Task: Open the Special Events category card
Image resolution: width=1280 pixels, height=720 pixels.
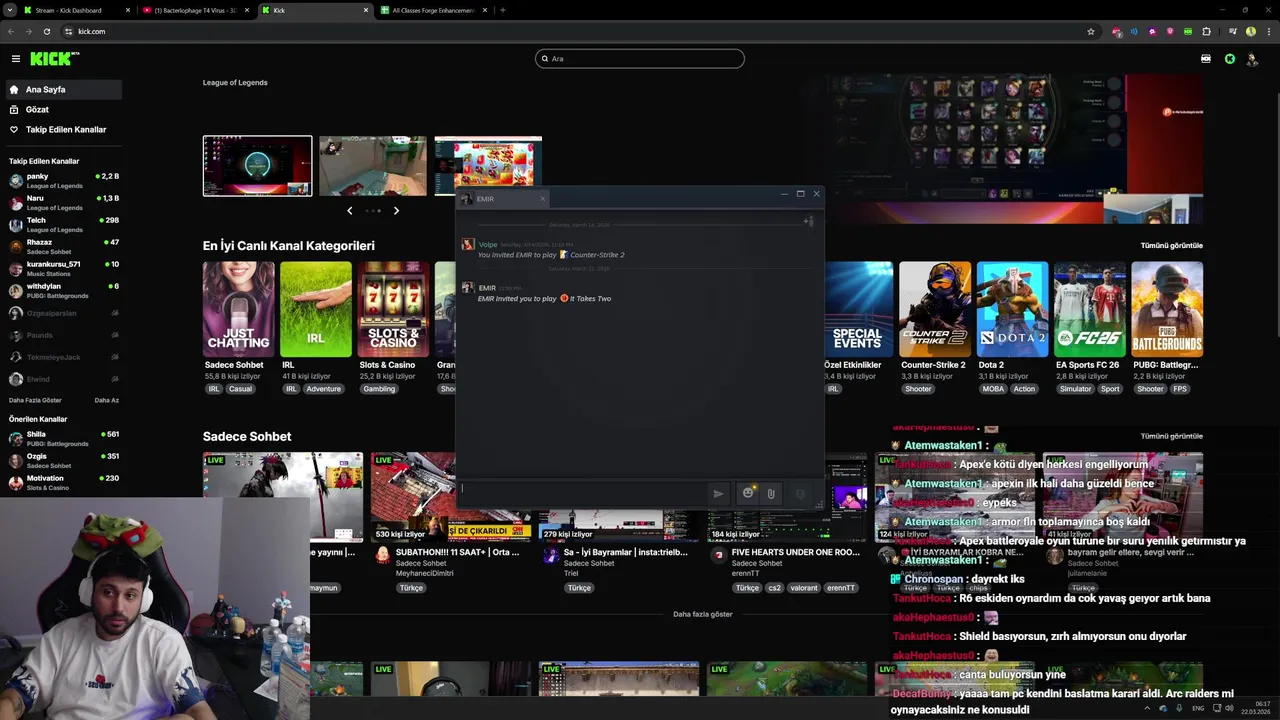Action: coord(857,309)
